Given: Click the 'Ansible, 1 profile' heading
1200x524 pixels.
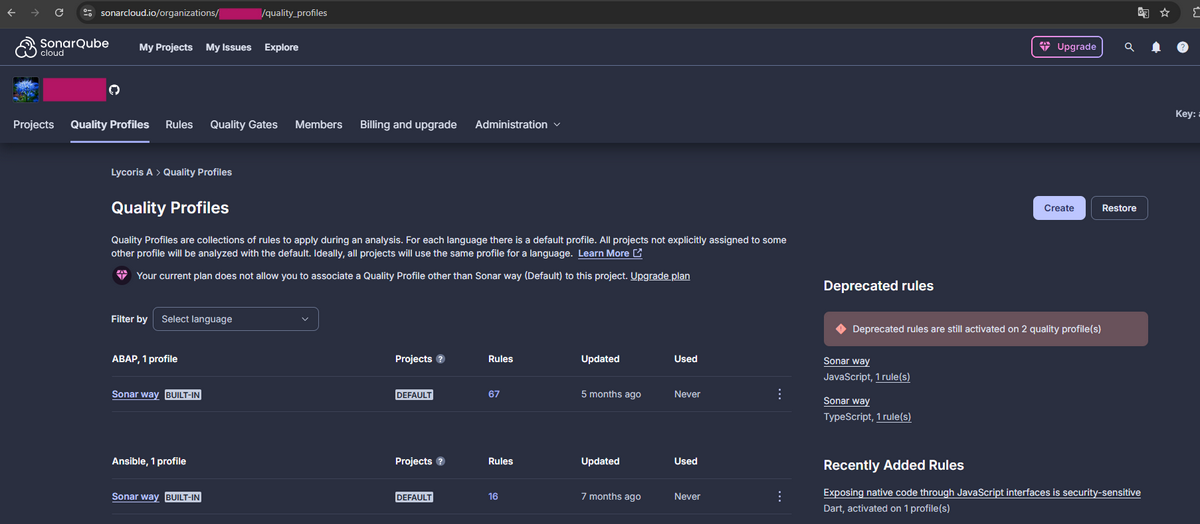Looking at the screenshot, I should 149,461.
